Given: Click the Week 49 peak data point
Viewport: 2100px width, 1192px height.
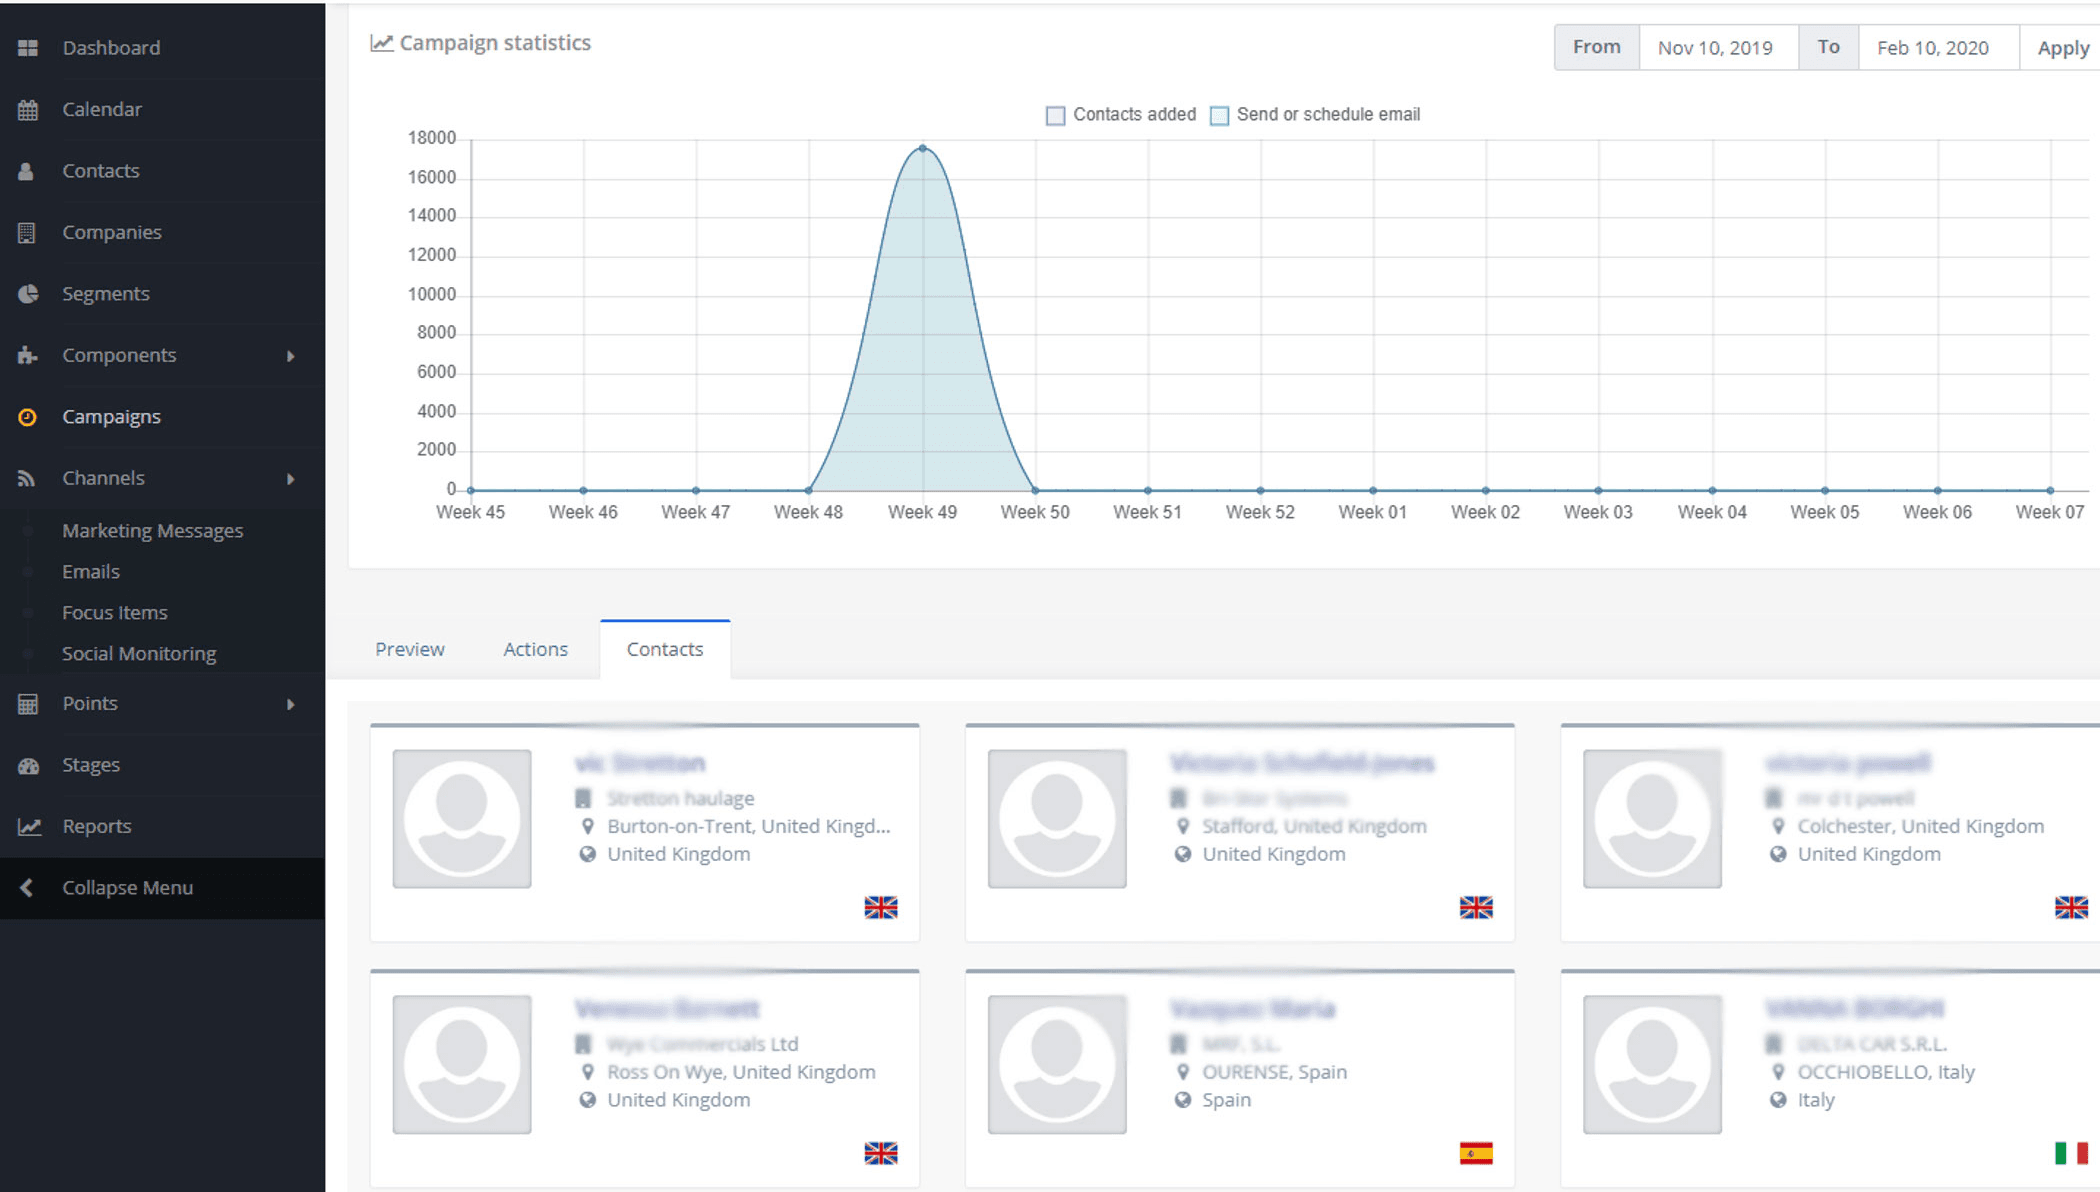Looking at the screenshot, I should tap(922, 148).
